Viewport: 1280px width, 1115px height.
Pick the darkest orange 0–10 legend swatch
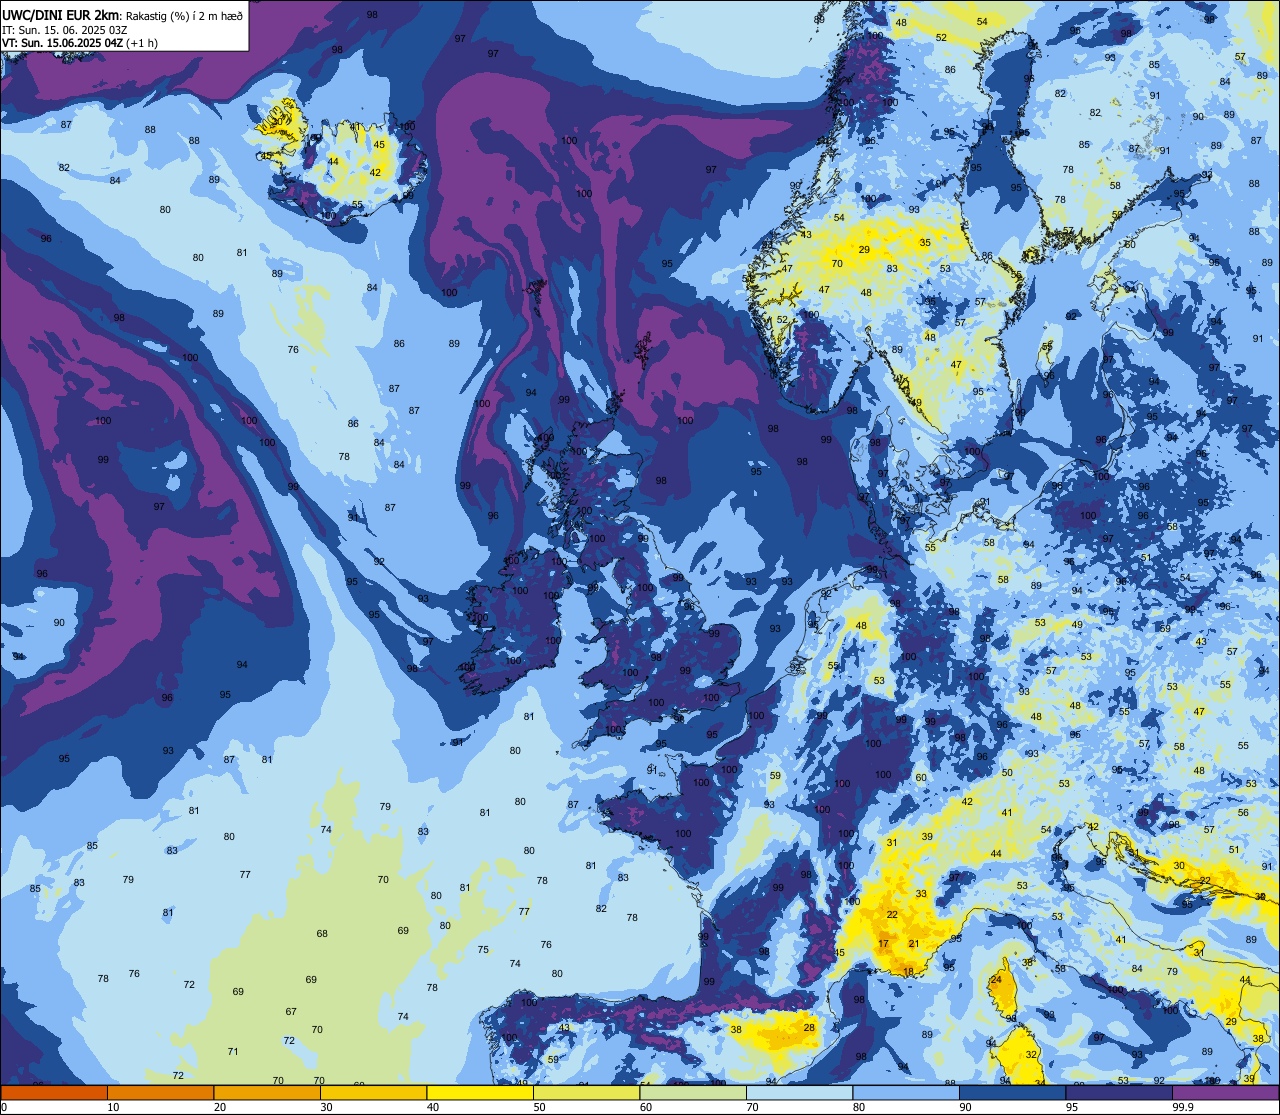[x=54, y=1093]
